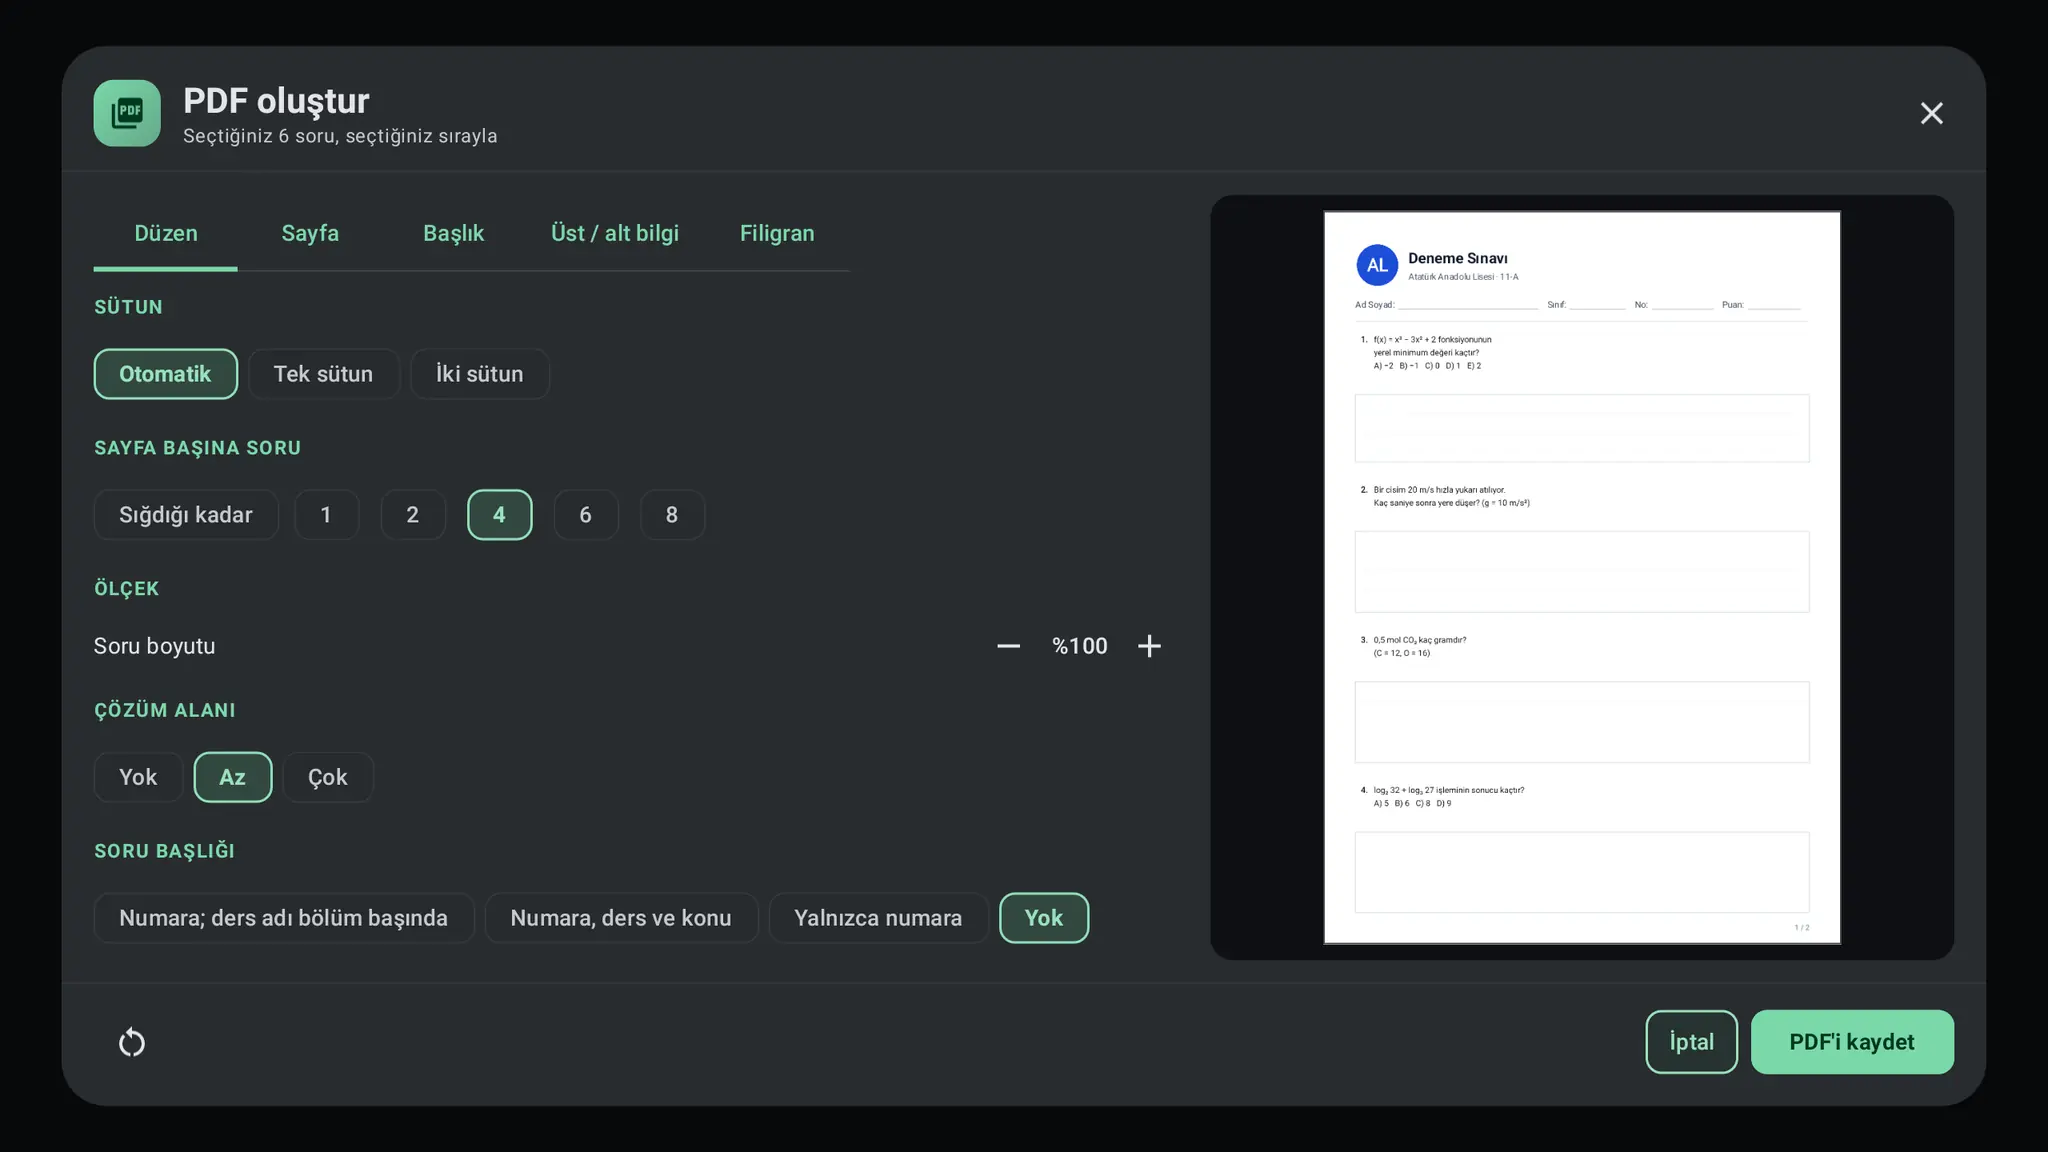Close the PDF oluştur dialog
Image resolution: width=2048 pixels, height=1152 pixels.
[x=1931, y=113]
